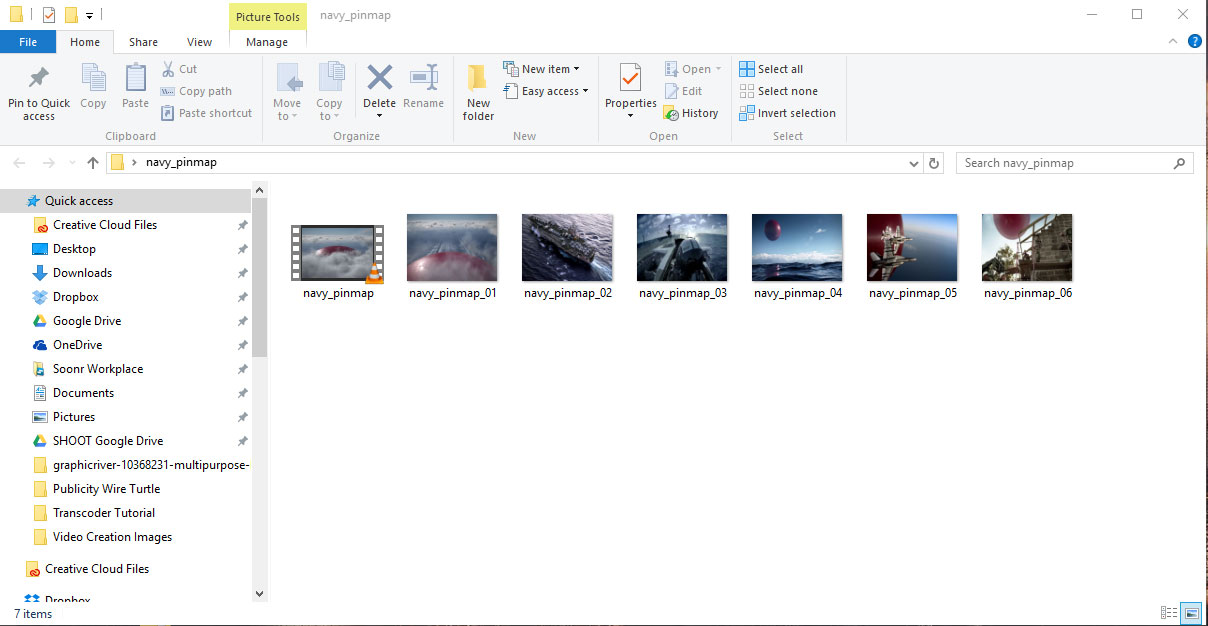Switch to the Share tab
The width and height of the screenshot is (1208, 626).
(143, 42)
